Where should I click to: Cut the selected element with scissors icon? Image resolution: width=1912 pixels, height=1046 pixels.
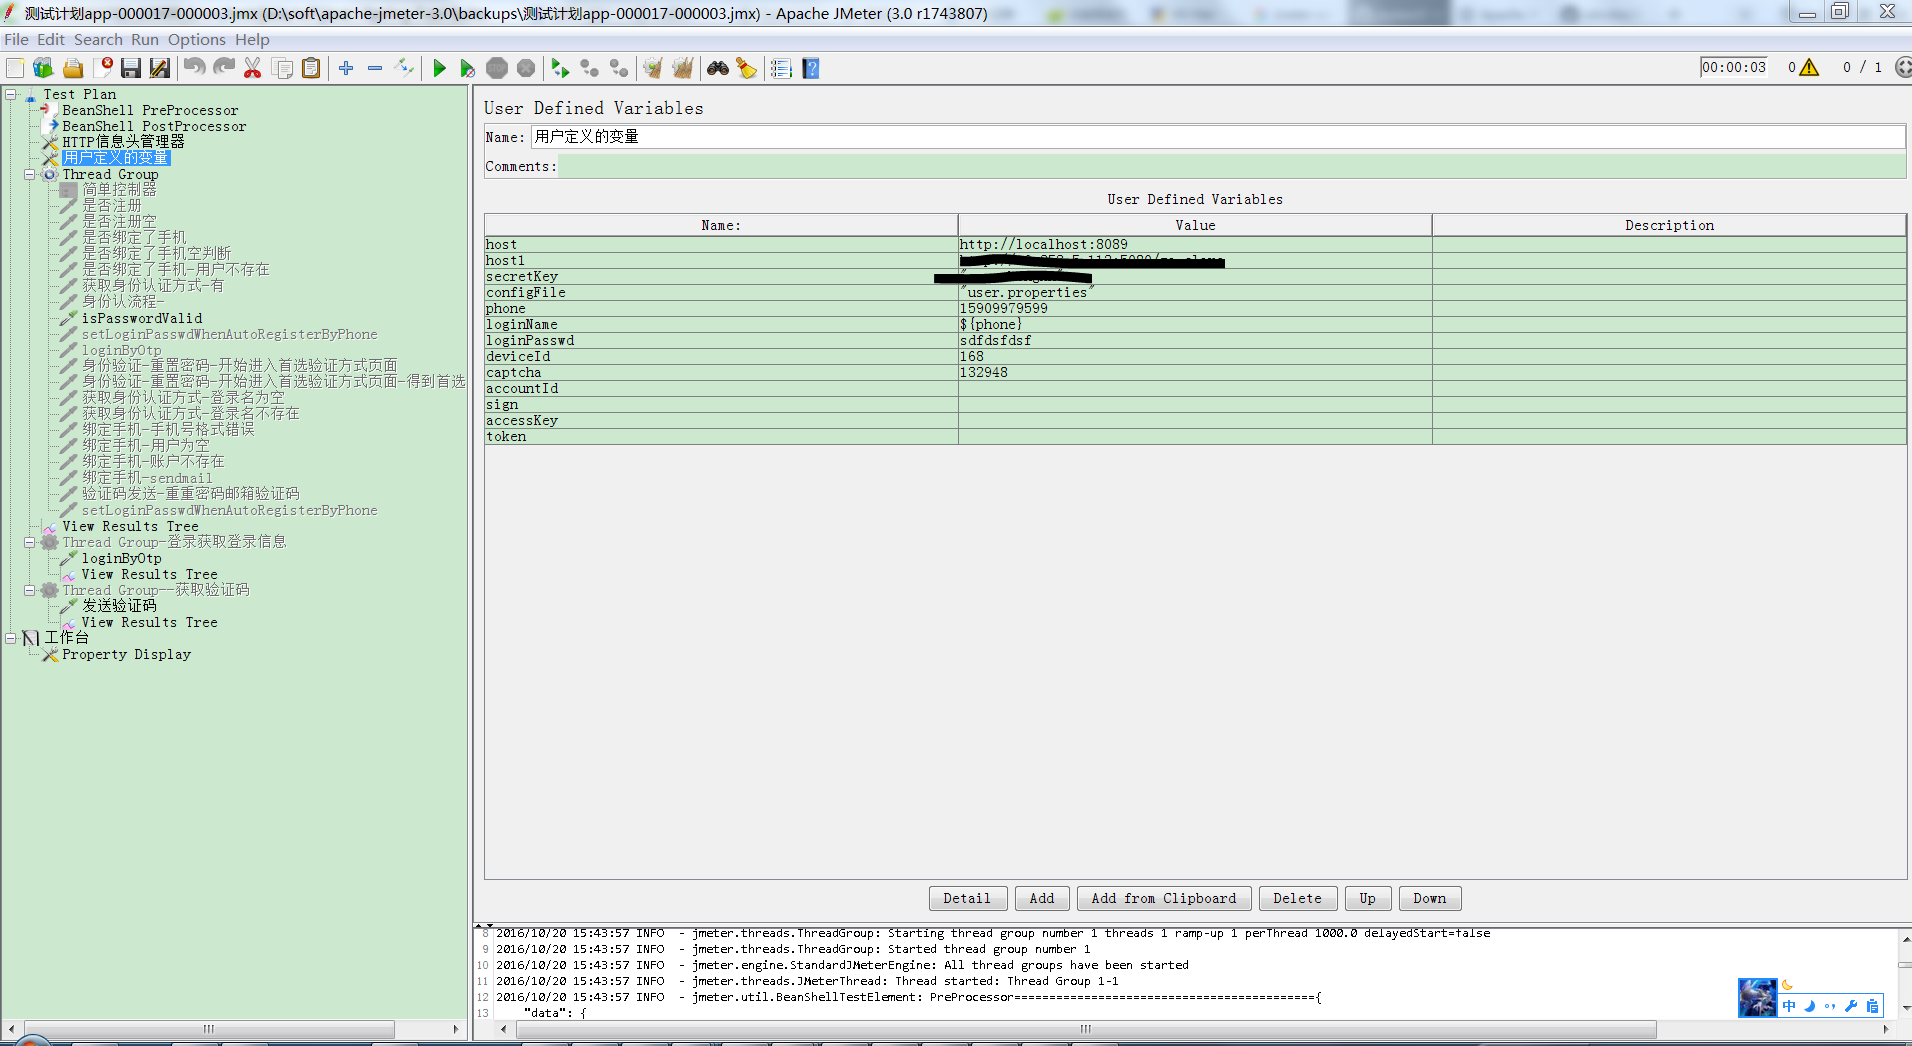253,68
